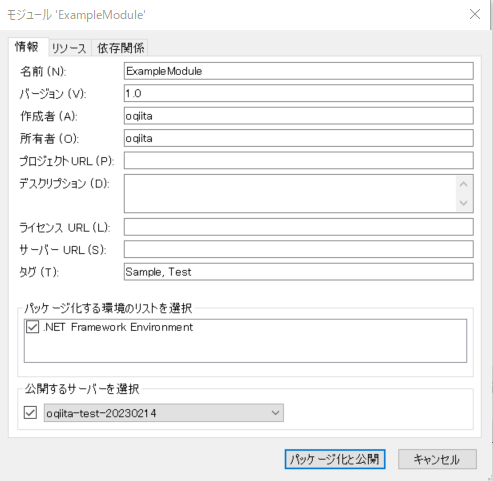Click into the バージョン field showing 1.0

pos(299,93)
